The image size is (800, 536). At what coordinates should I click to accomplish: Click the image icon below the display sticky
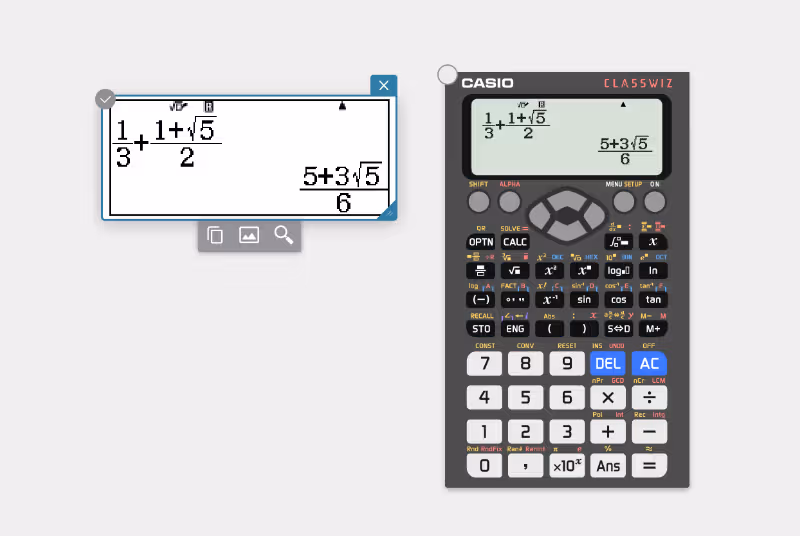tap(249, 235)
